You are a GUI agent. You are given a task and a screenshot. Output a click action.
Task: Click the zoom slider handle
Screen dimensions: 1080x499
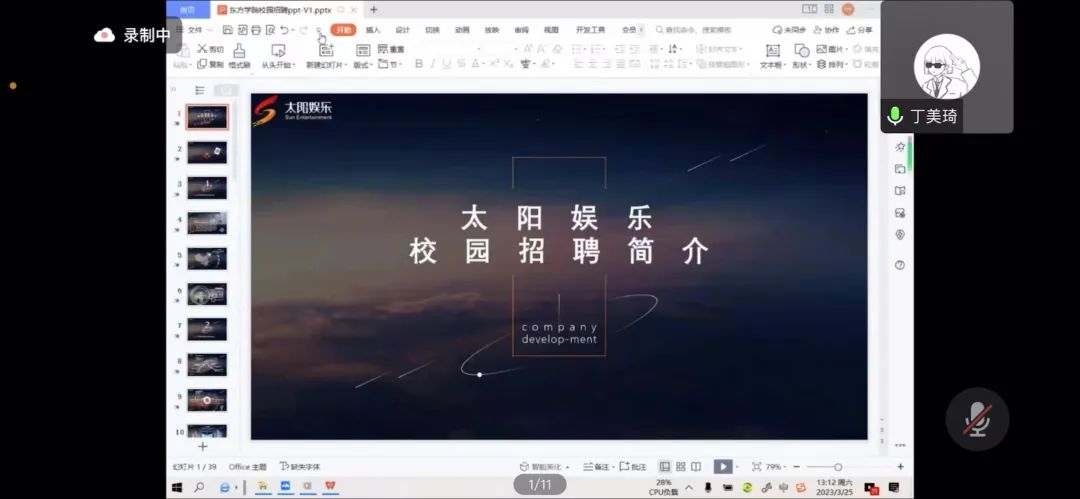[x=838, y=467]
